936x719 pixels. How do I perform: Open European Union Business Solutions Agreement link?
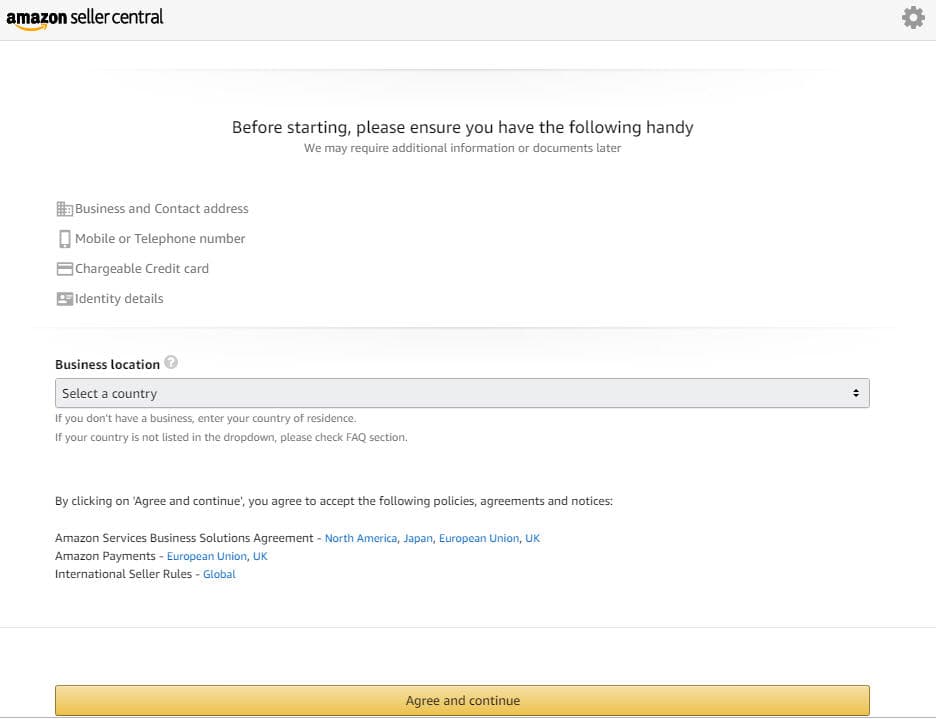[479, 538]
